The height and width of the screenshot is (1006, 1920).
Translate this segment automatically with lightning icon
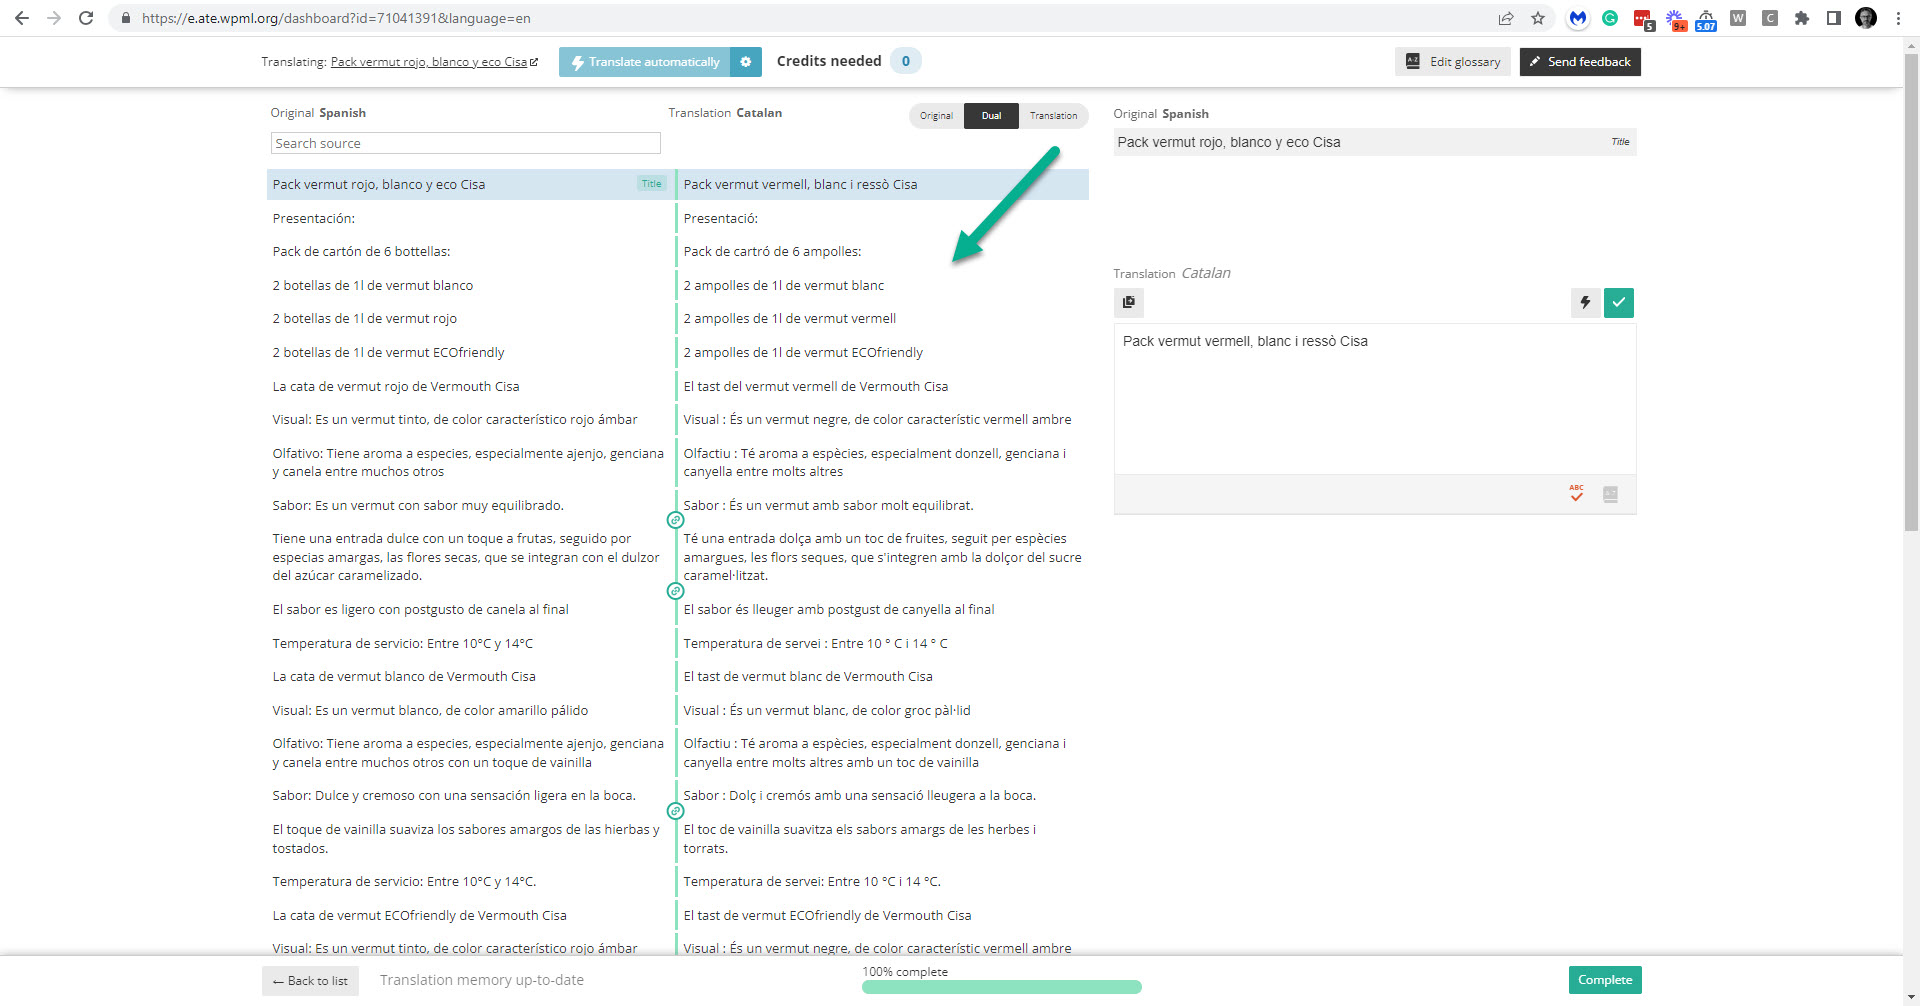(1585, 302)
